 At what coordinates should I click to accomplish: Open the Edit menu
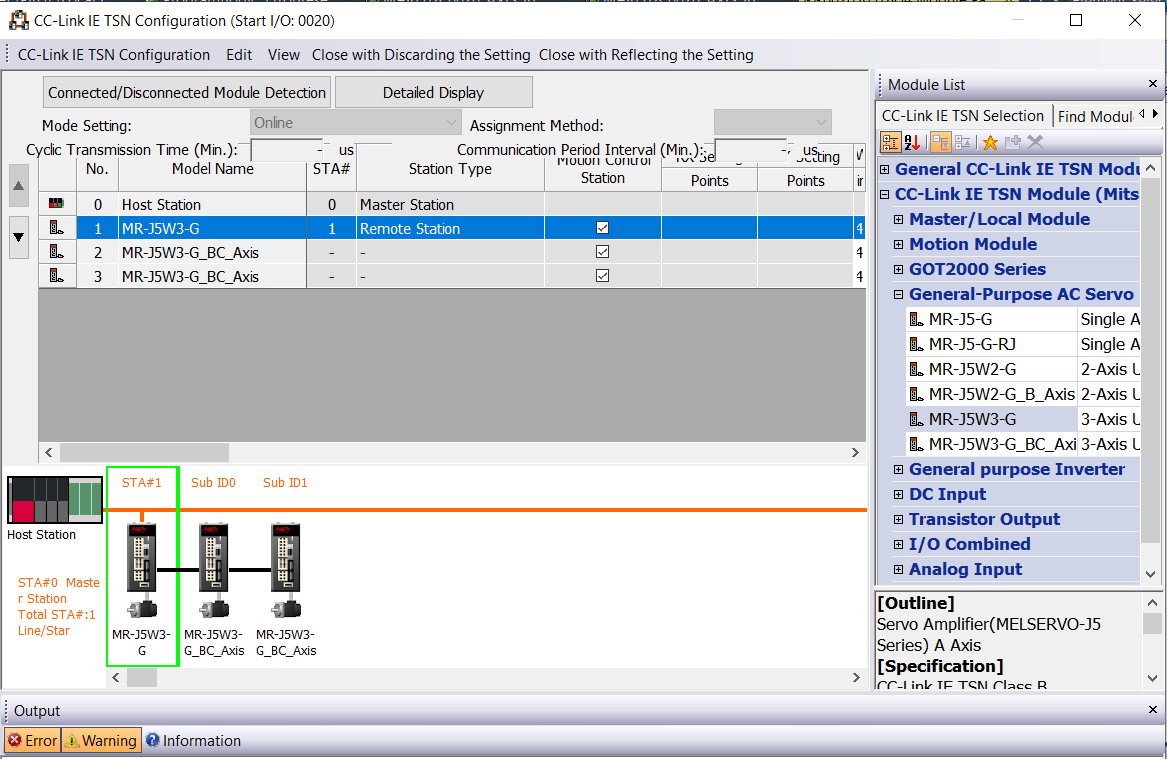coord(239,55)
